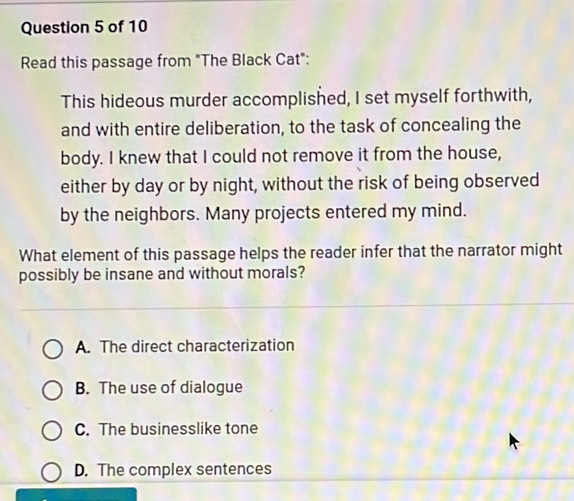574x501 pixels.
Task: Pick 'The use of dialogue' answer text
Action: coord(171,388)
